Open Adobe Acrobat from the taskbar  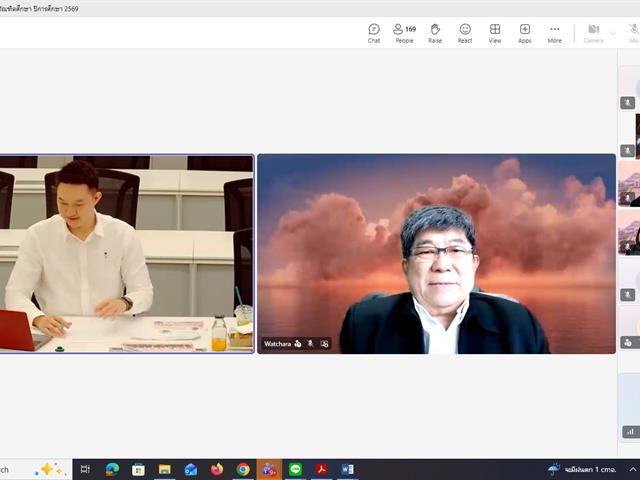pyautogui.click(x=321, y=469)
